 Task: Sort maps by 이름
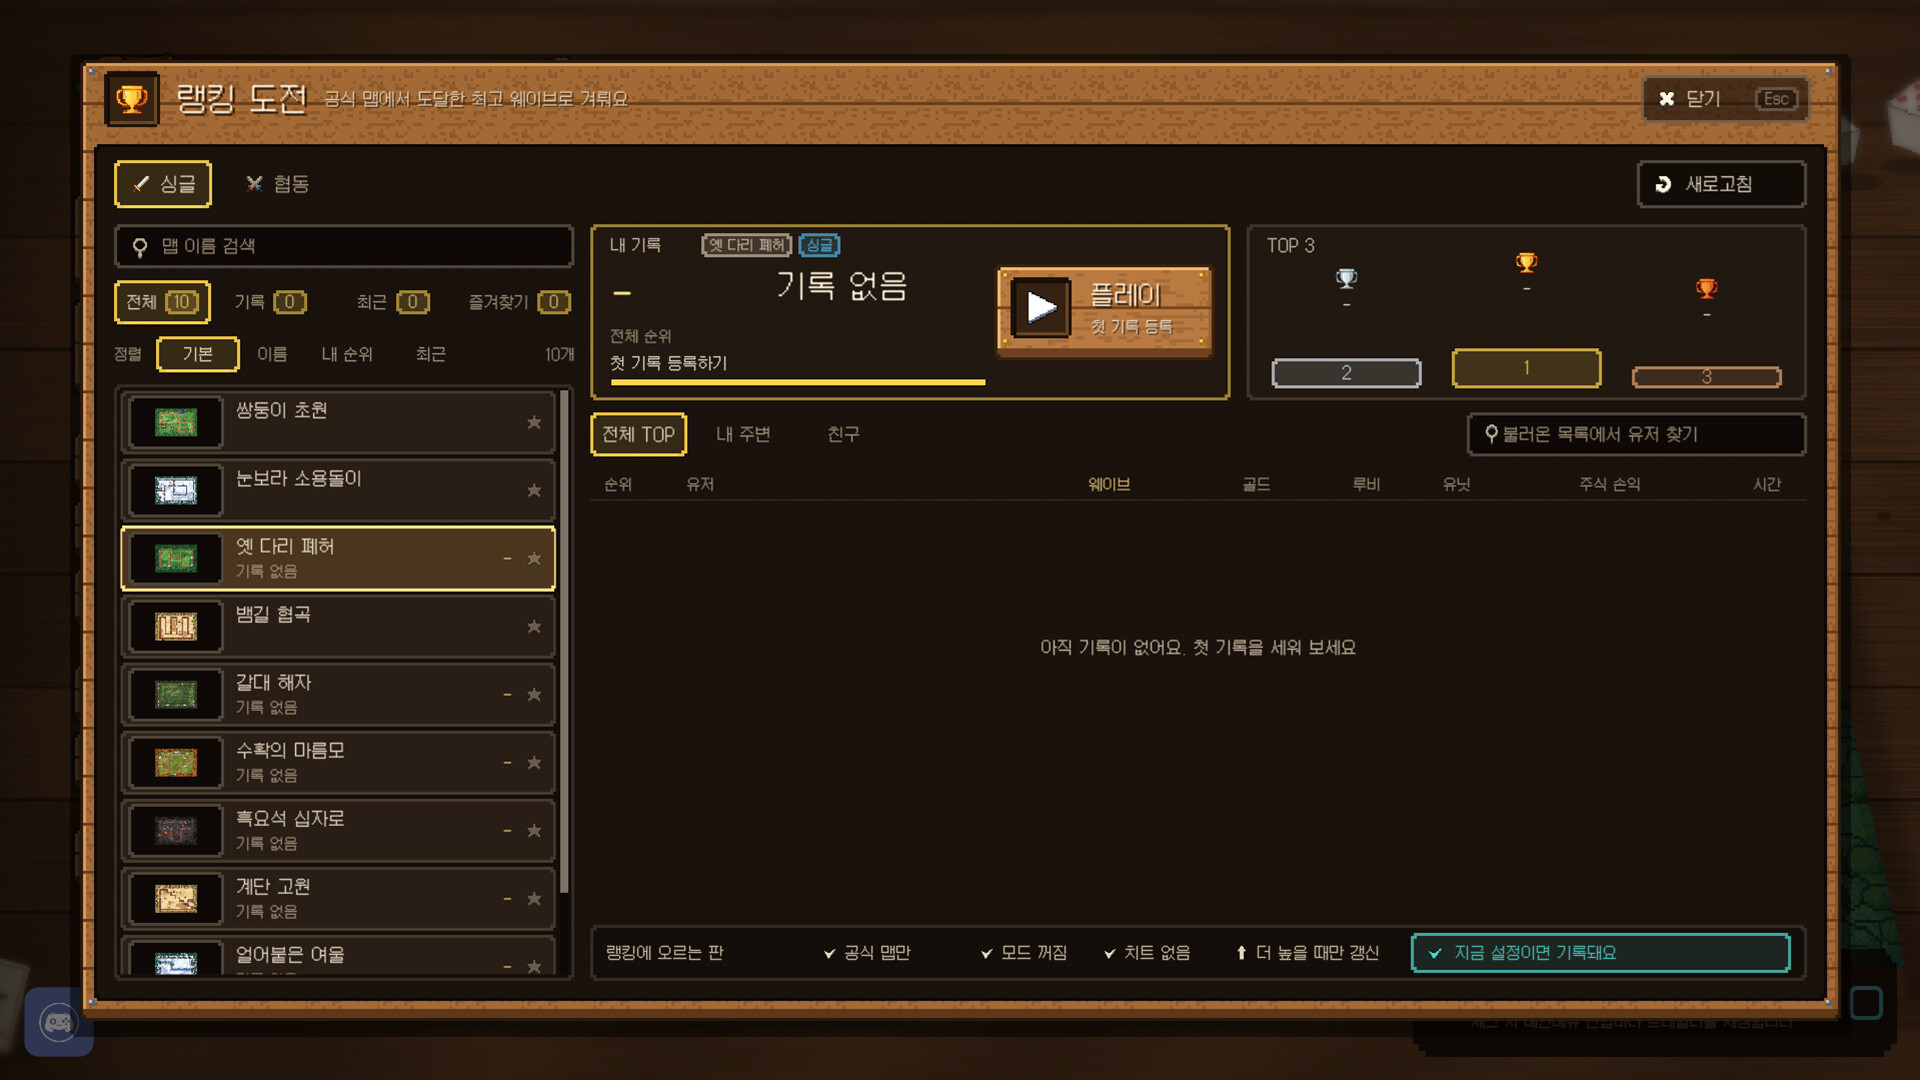[272, 354]
